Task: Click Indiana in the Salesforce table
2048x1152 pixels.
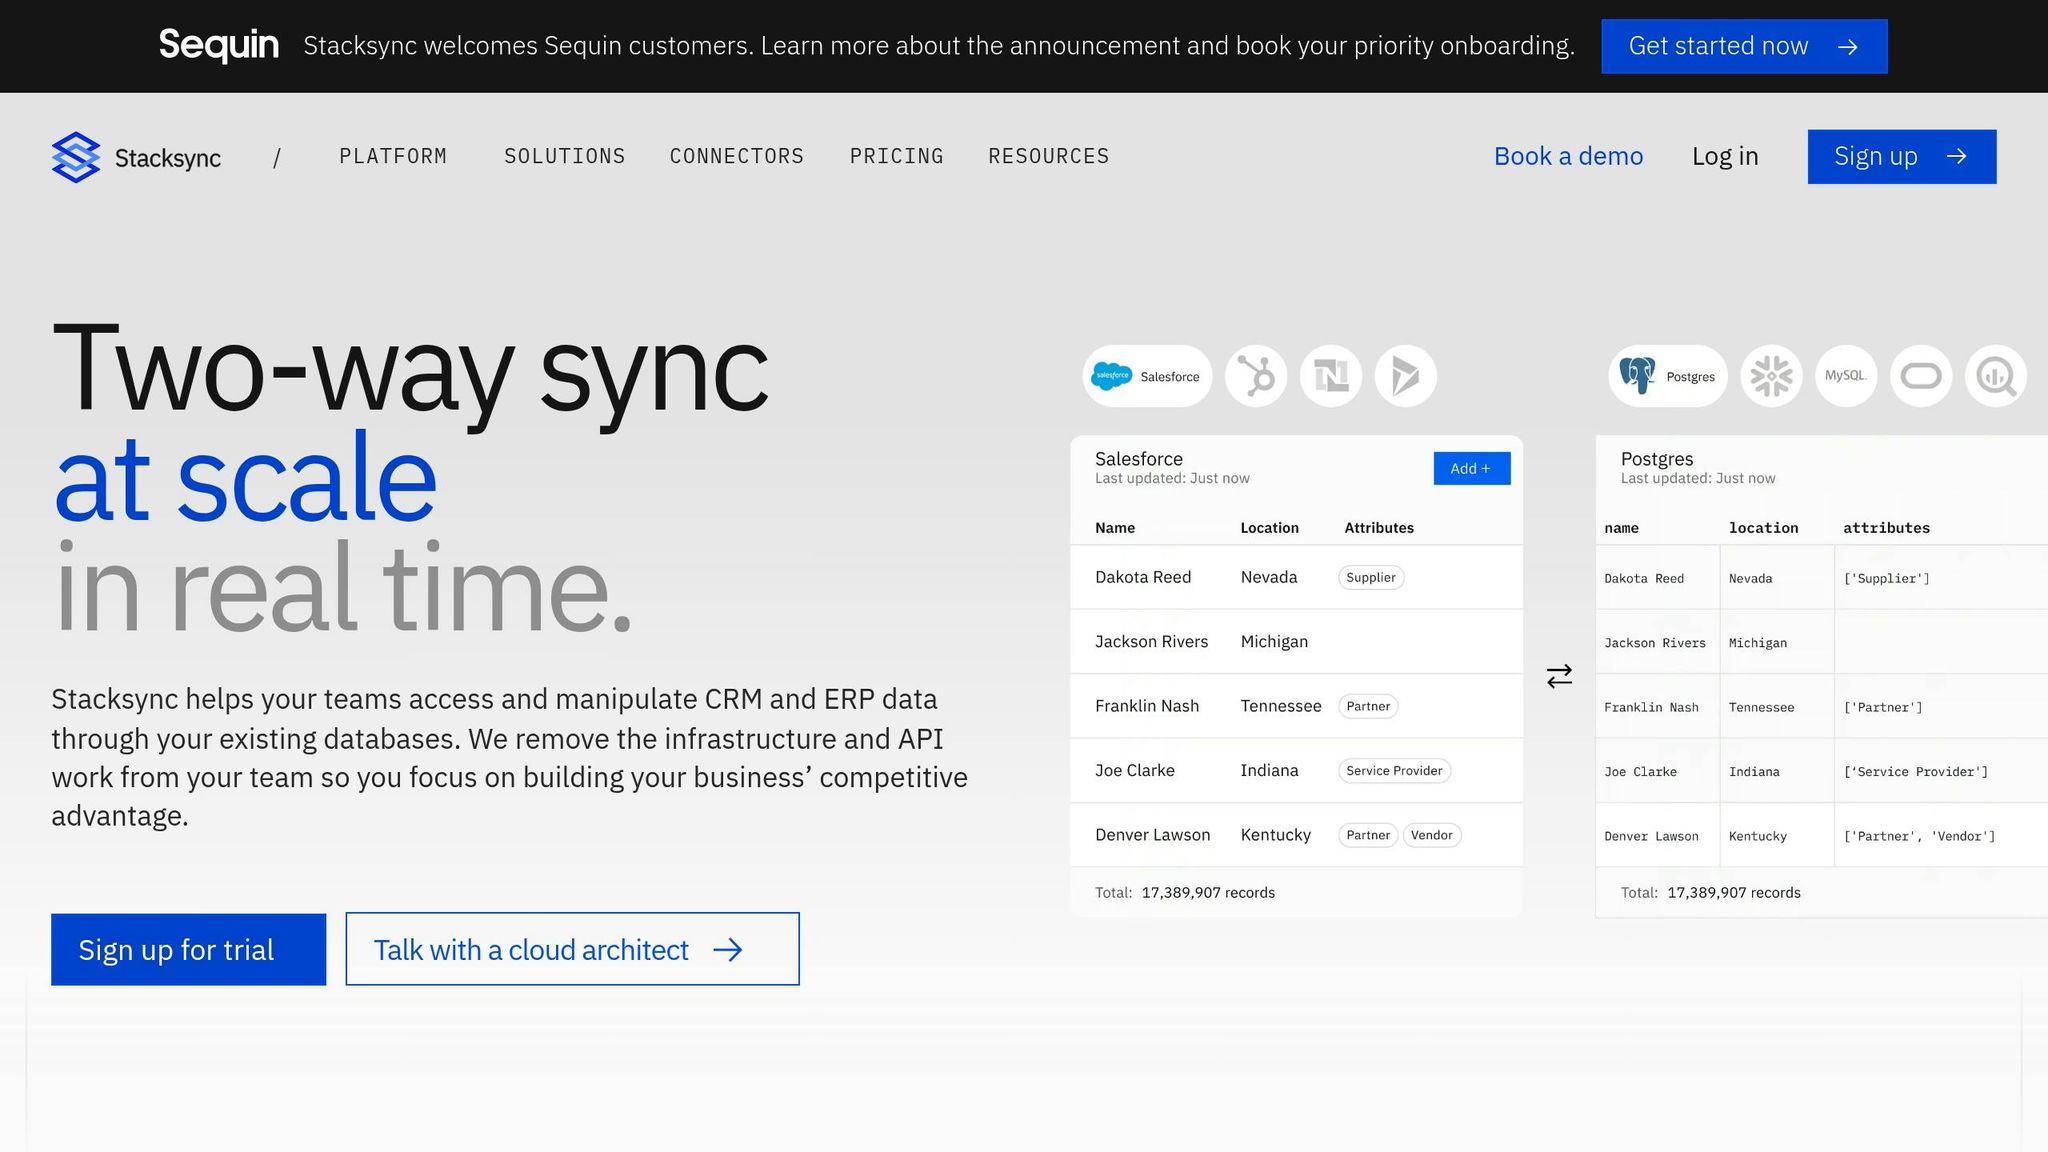Action: click(1270, 770)
